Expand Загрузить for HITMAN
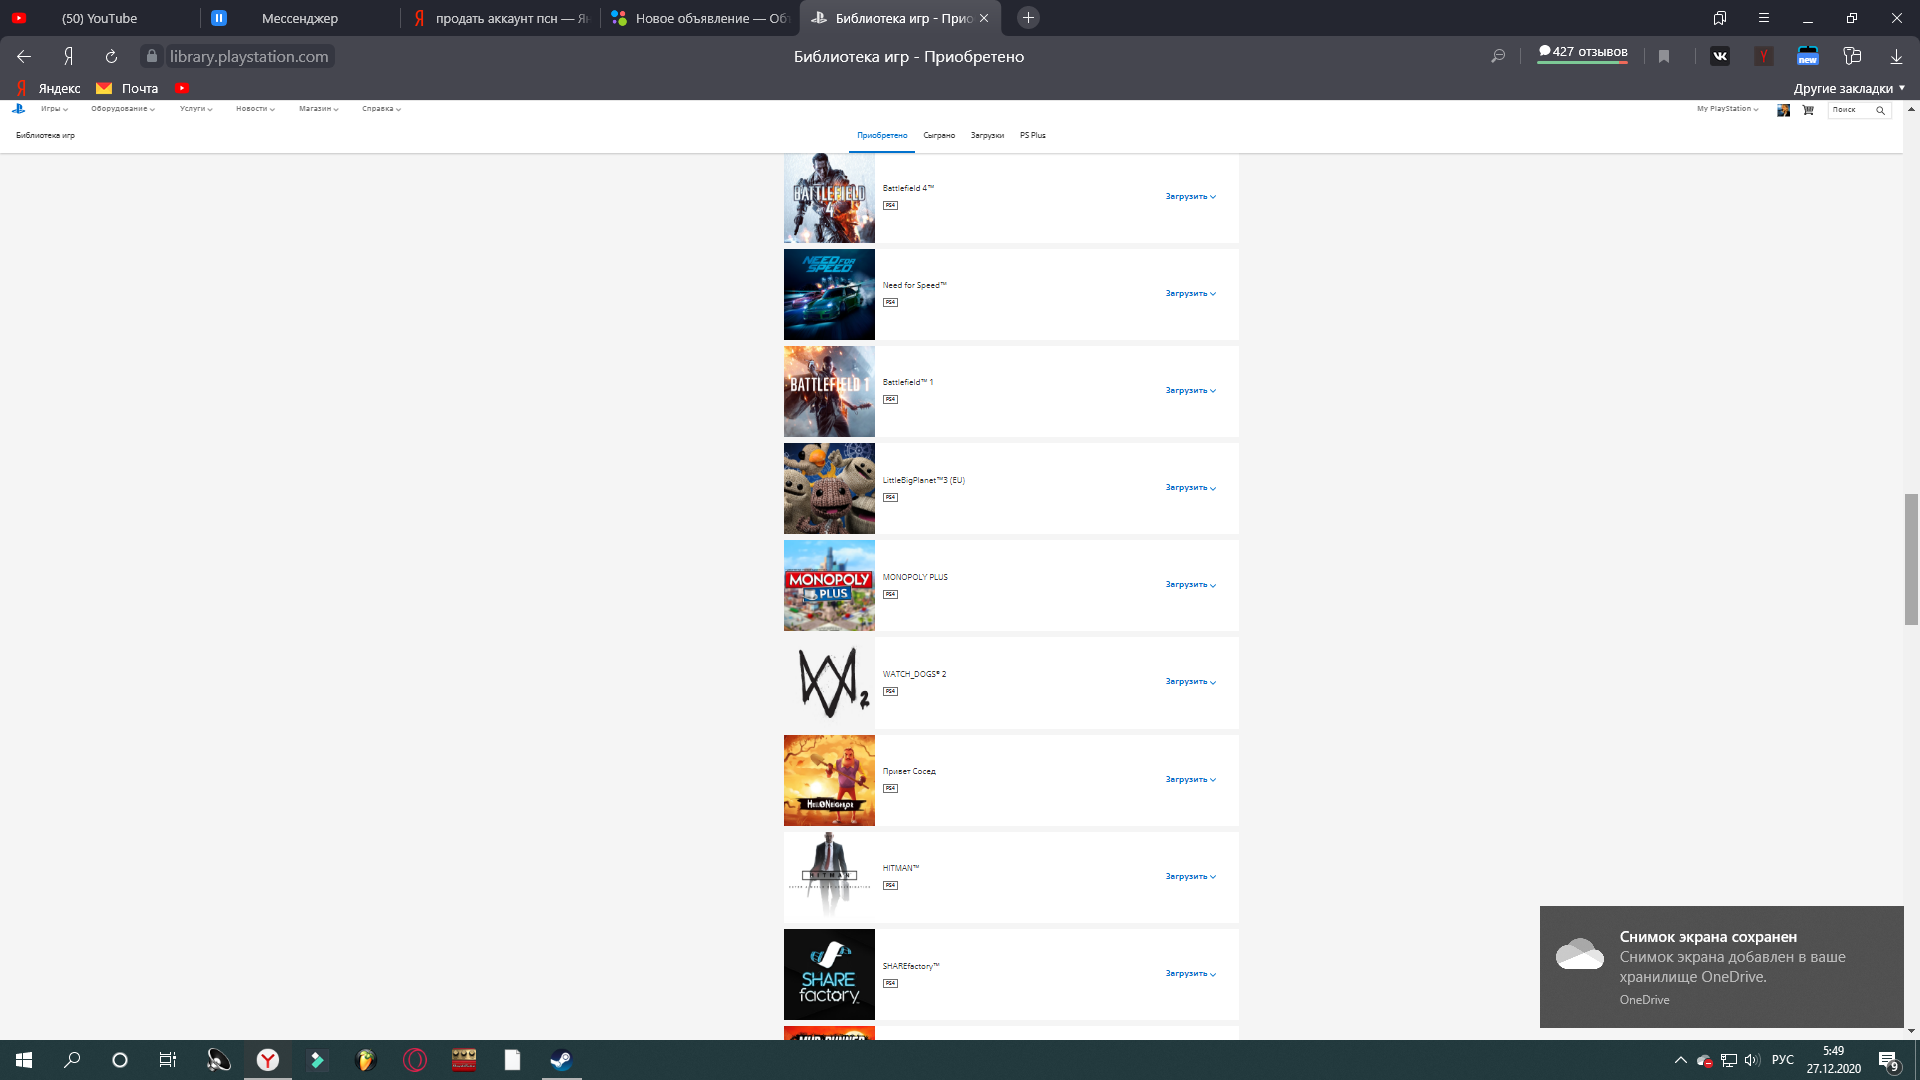1920x1080 pixels. pos(1190,877)
